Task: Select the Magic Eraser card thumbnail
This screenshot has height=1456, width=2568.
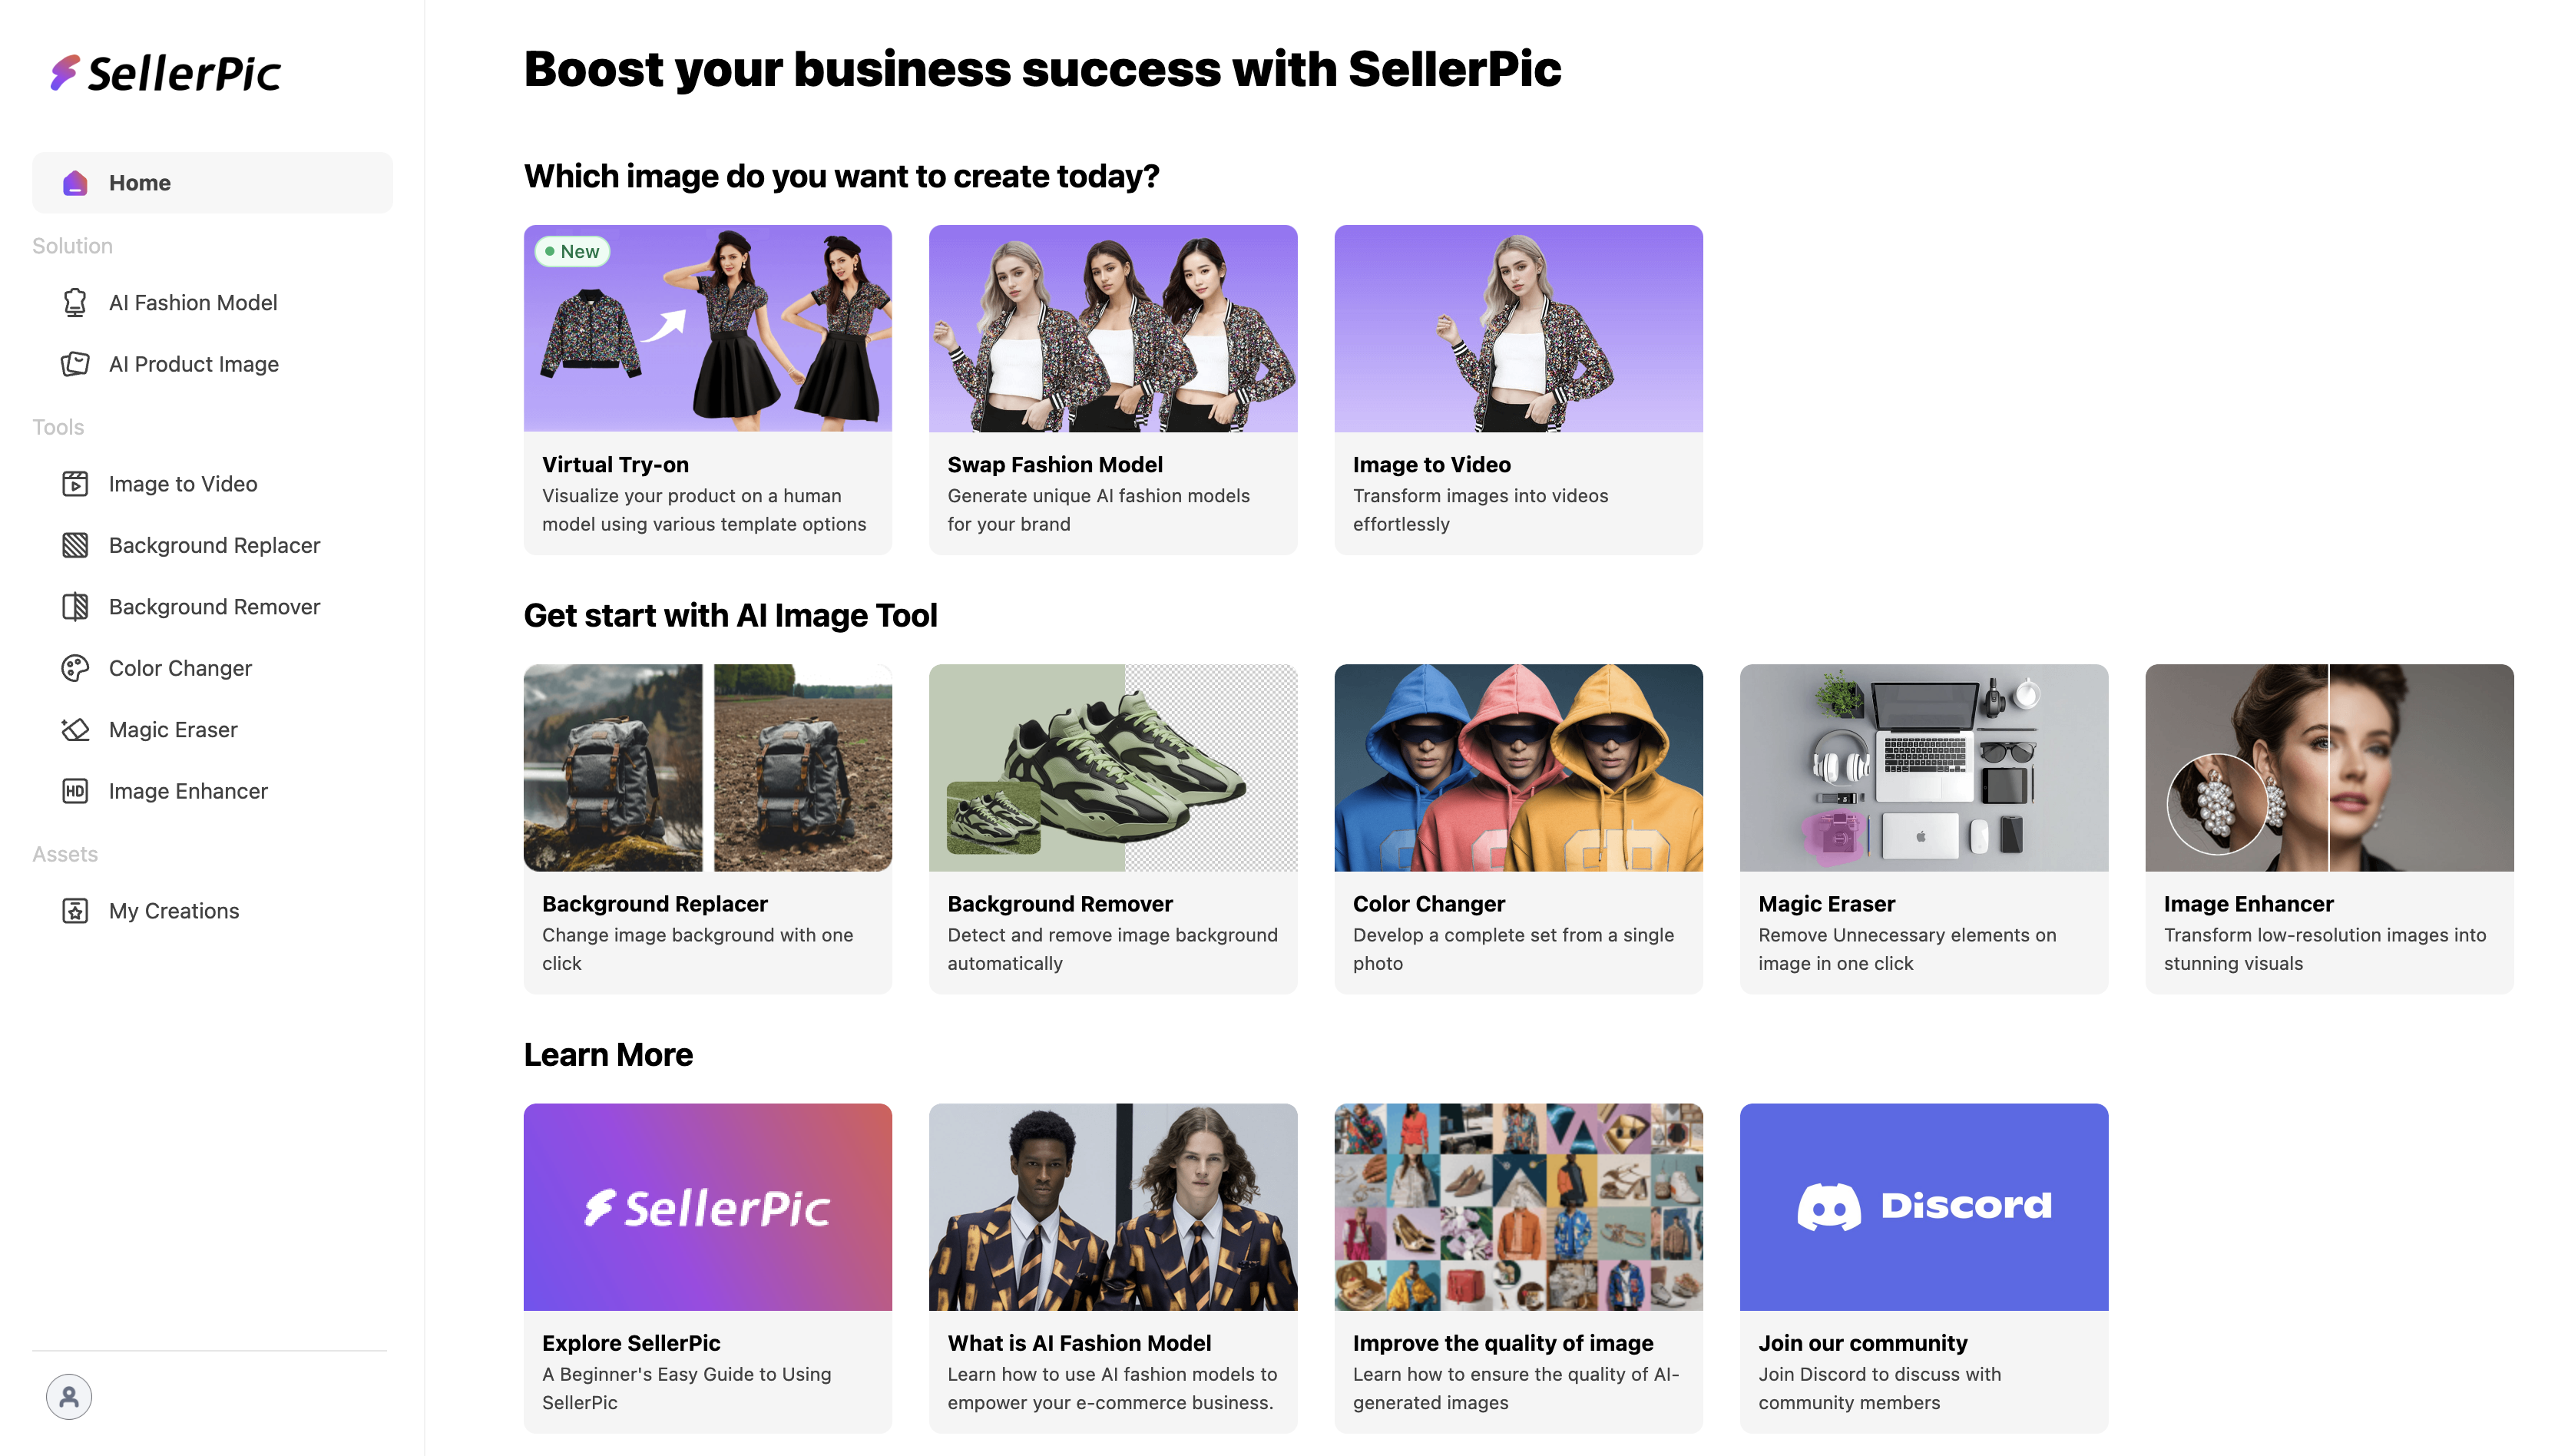Action: pyautogui.click(x=1923, y=767)
